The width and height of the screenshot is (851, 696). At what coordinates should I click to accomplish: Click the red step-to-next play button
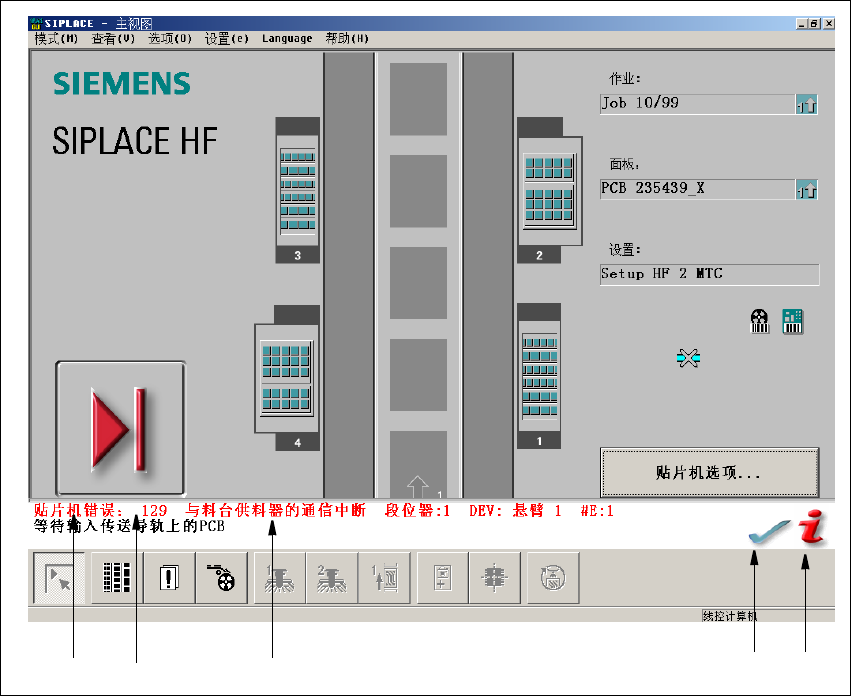coord(120,428)
